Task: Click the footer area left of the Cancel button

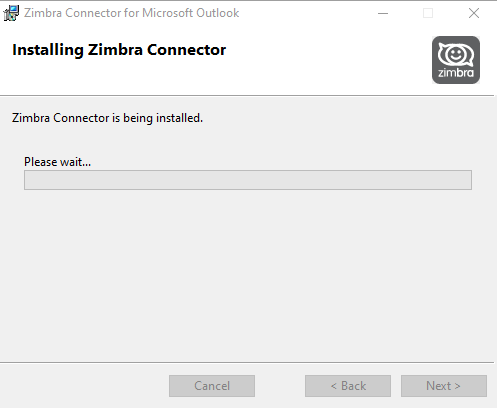Action: click(84, 386)
